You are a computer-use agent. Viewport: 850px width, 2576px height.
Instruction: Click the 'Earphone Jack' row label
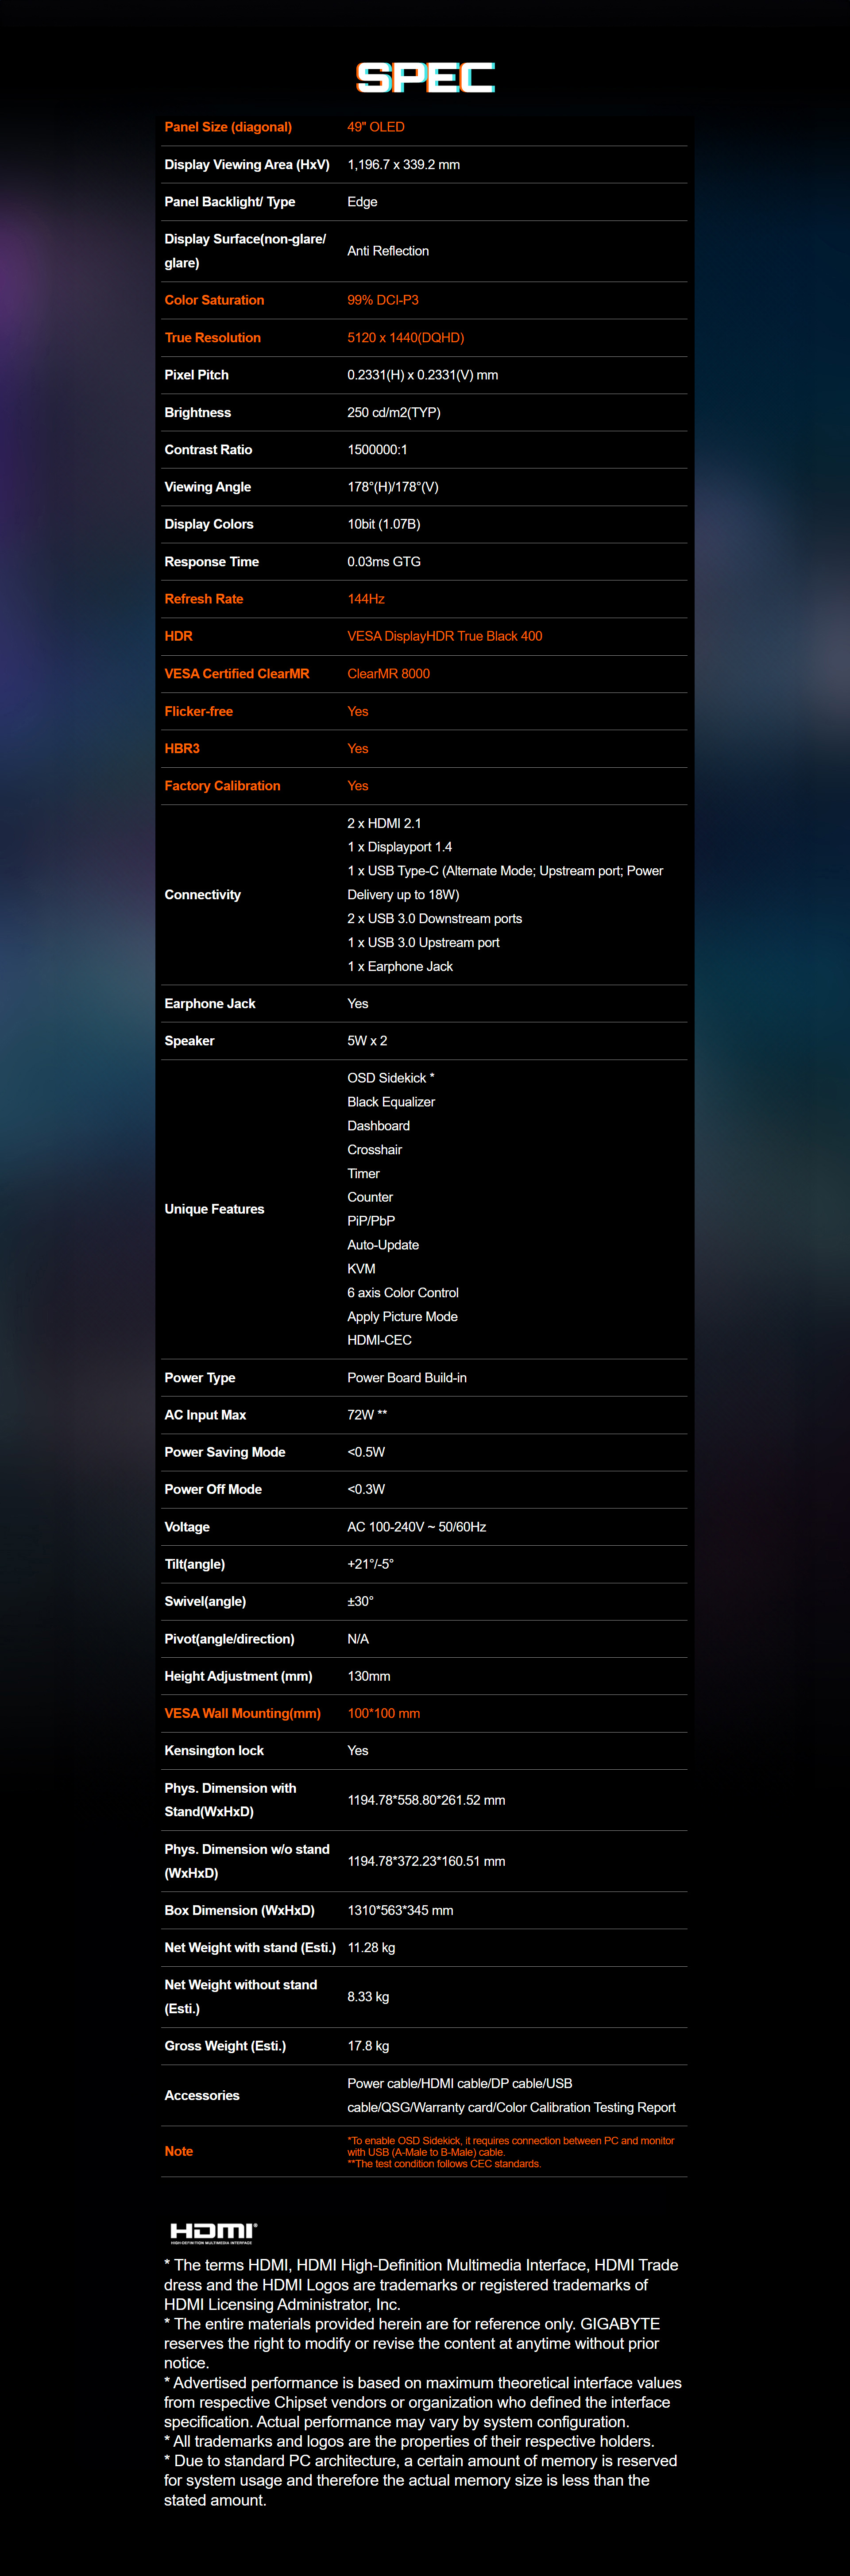[x=210, y=1004]
